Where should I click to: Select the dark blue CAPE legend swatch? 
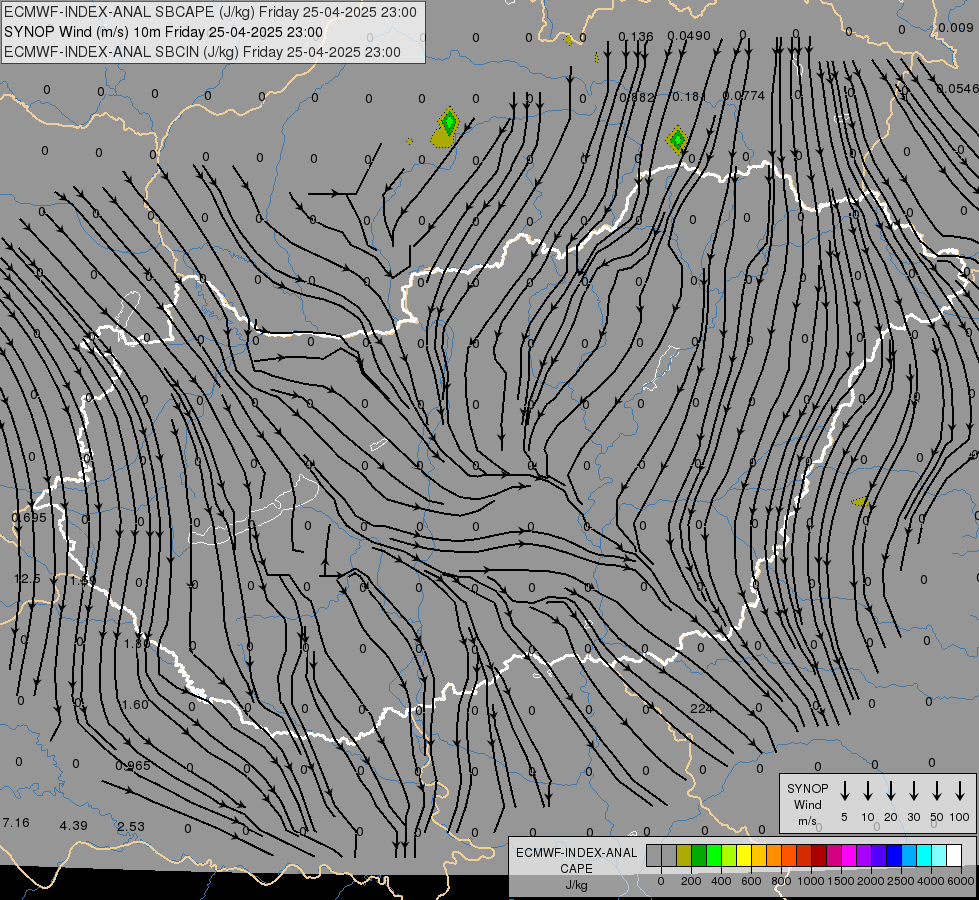[x=893, y=855]
